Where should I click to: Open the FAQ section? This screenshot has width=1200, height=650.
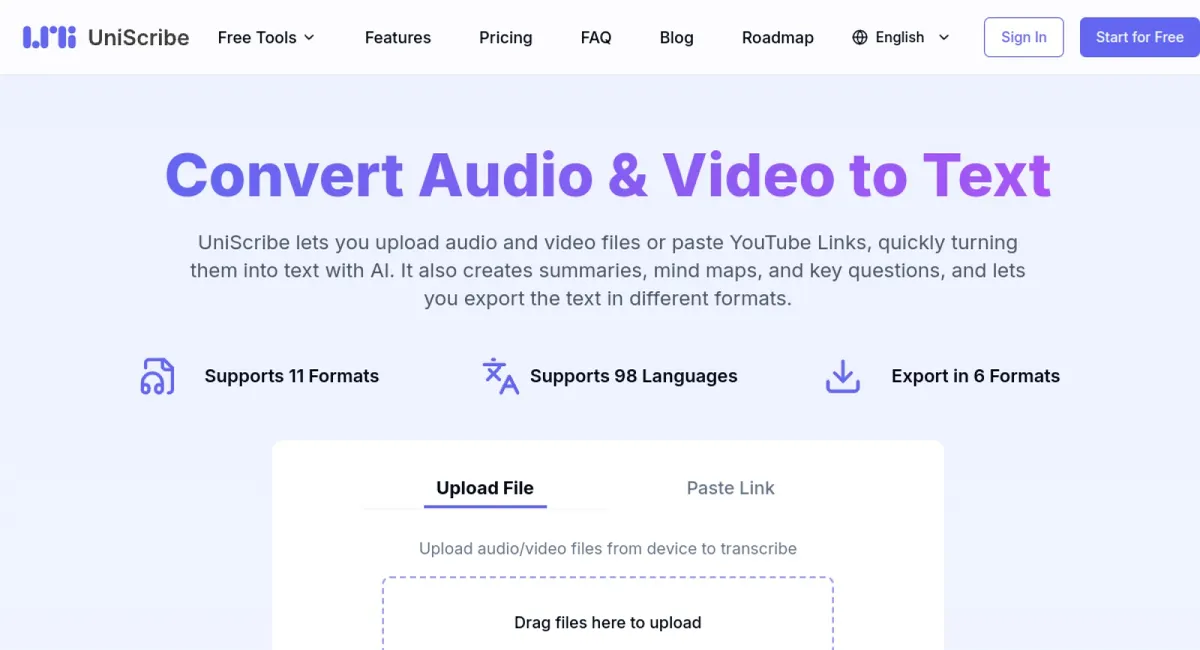596,37
